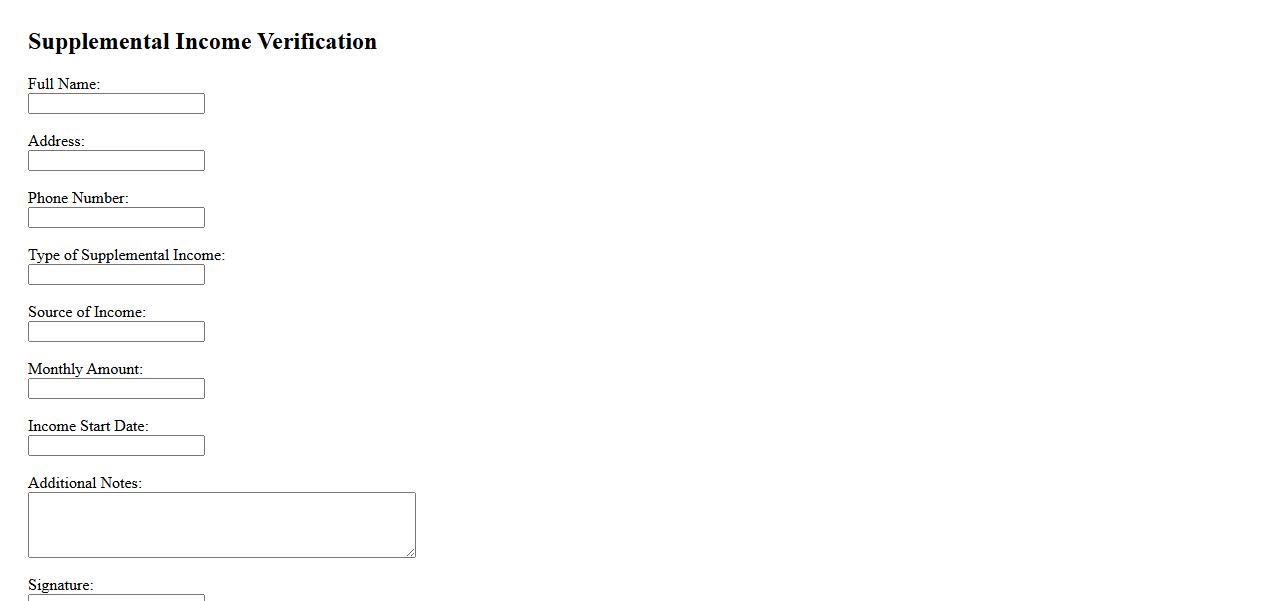This screenshot has width=1278, height=601.
Task: Click the "Monthly Amount:" label
Action: 85,369
